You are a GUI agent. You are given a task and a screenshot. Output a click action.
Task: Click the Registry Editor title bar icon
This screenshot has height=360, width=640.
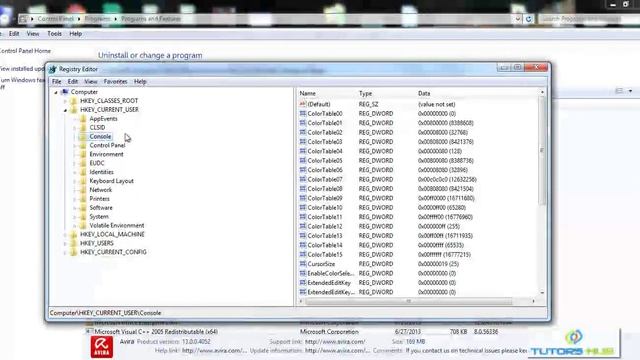[x=53, y=69]
